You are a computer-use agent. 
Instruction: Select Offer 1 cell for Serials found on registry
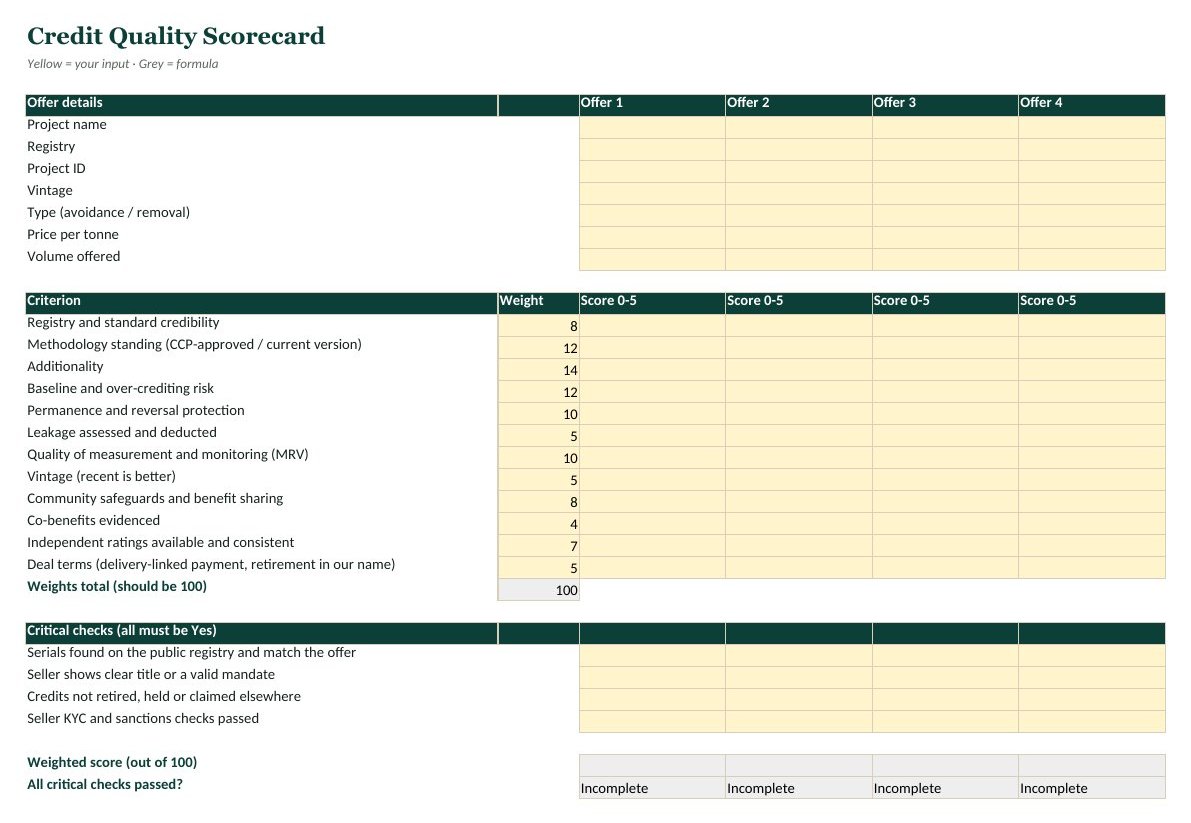(652, 656)
